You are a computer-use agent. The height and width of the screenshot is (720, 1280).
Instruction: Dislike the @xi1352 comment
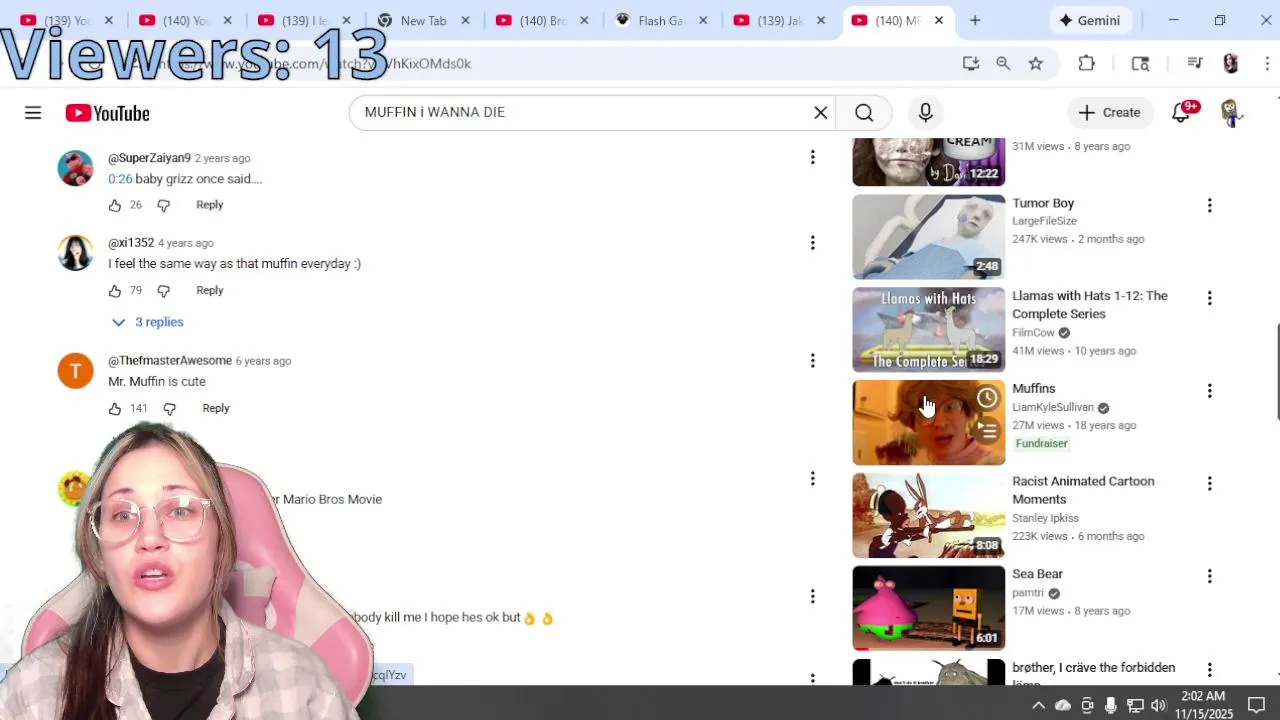point(164,291)
